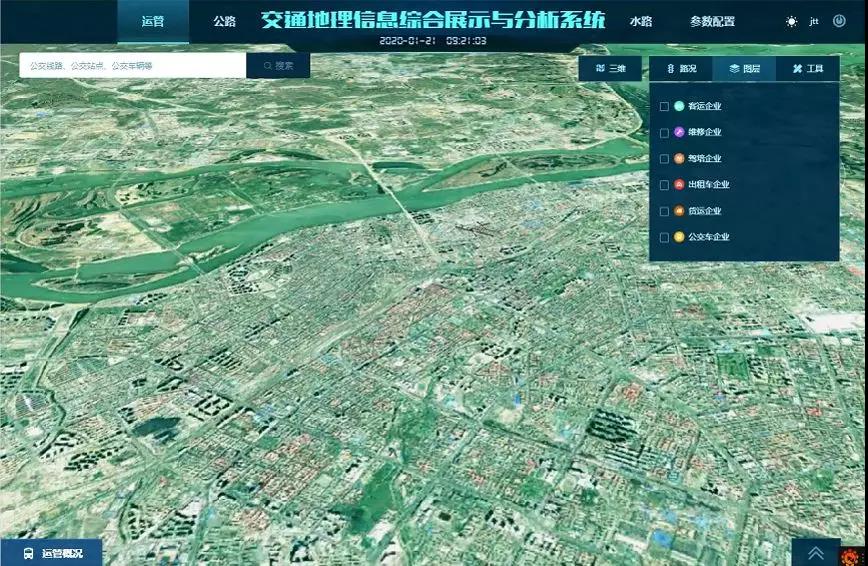
Task: Click the 驾培企业 label text
Action: tap(705, 158)
